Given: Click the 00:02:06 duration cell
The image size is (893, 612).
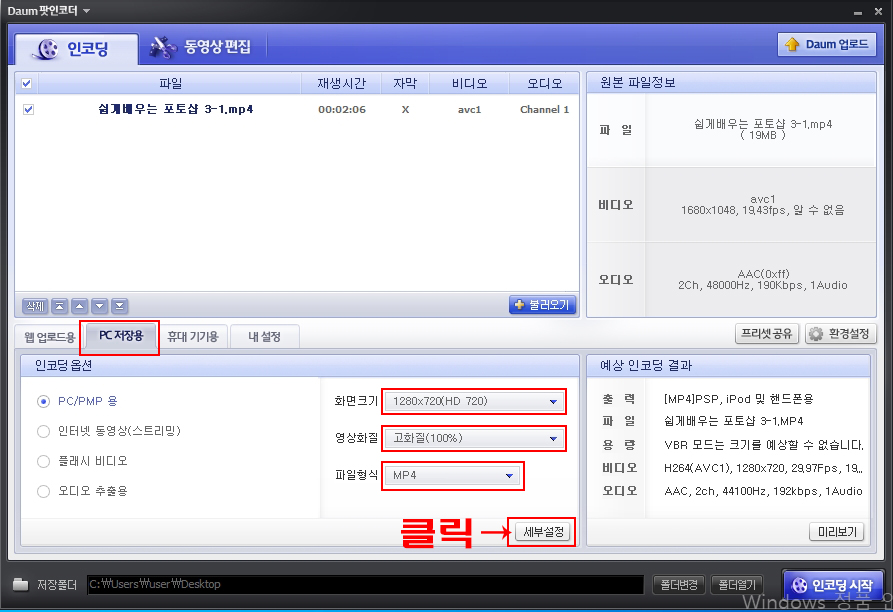Looking at the screenshot, I should pos(342,109).
